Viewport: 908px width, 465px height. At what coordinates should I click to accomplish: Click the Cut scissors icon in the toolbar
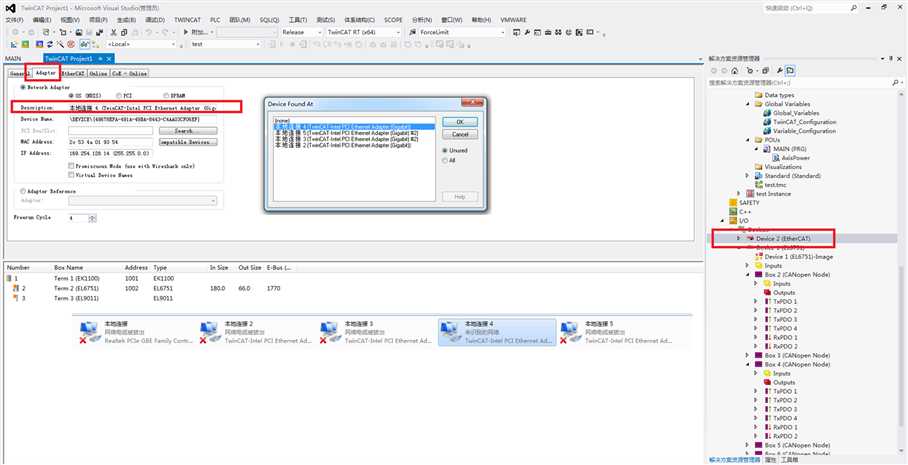[114, 32]
